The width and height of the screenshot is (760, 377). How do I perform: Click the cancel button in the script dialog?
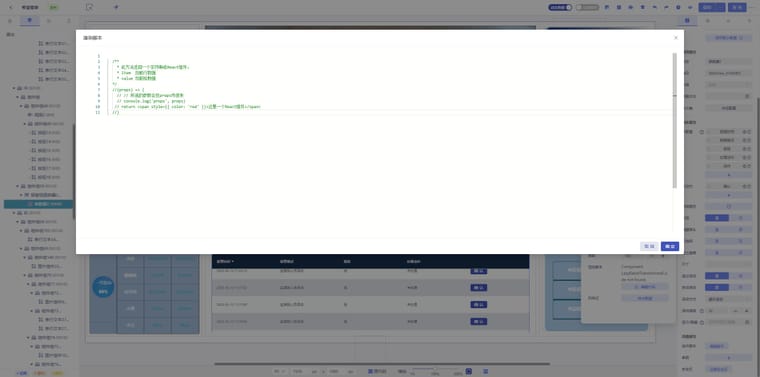pyautogui.click(x=649, y=246)
